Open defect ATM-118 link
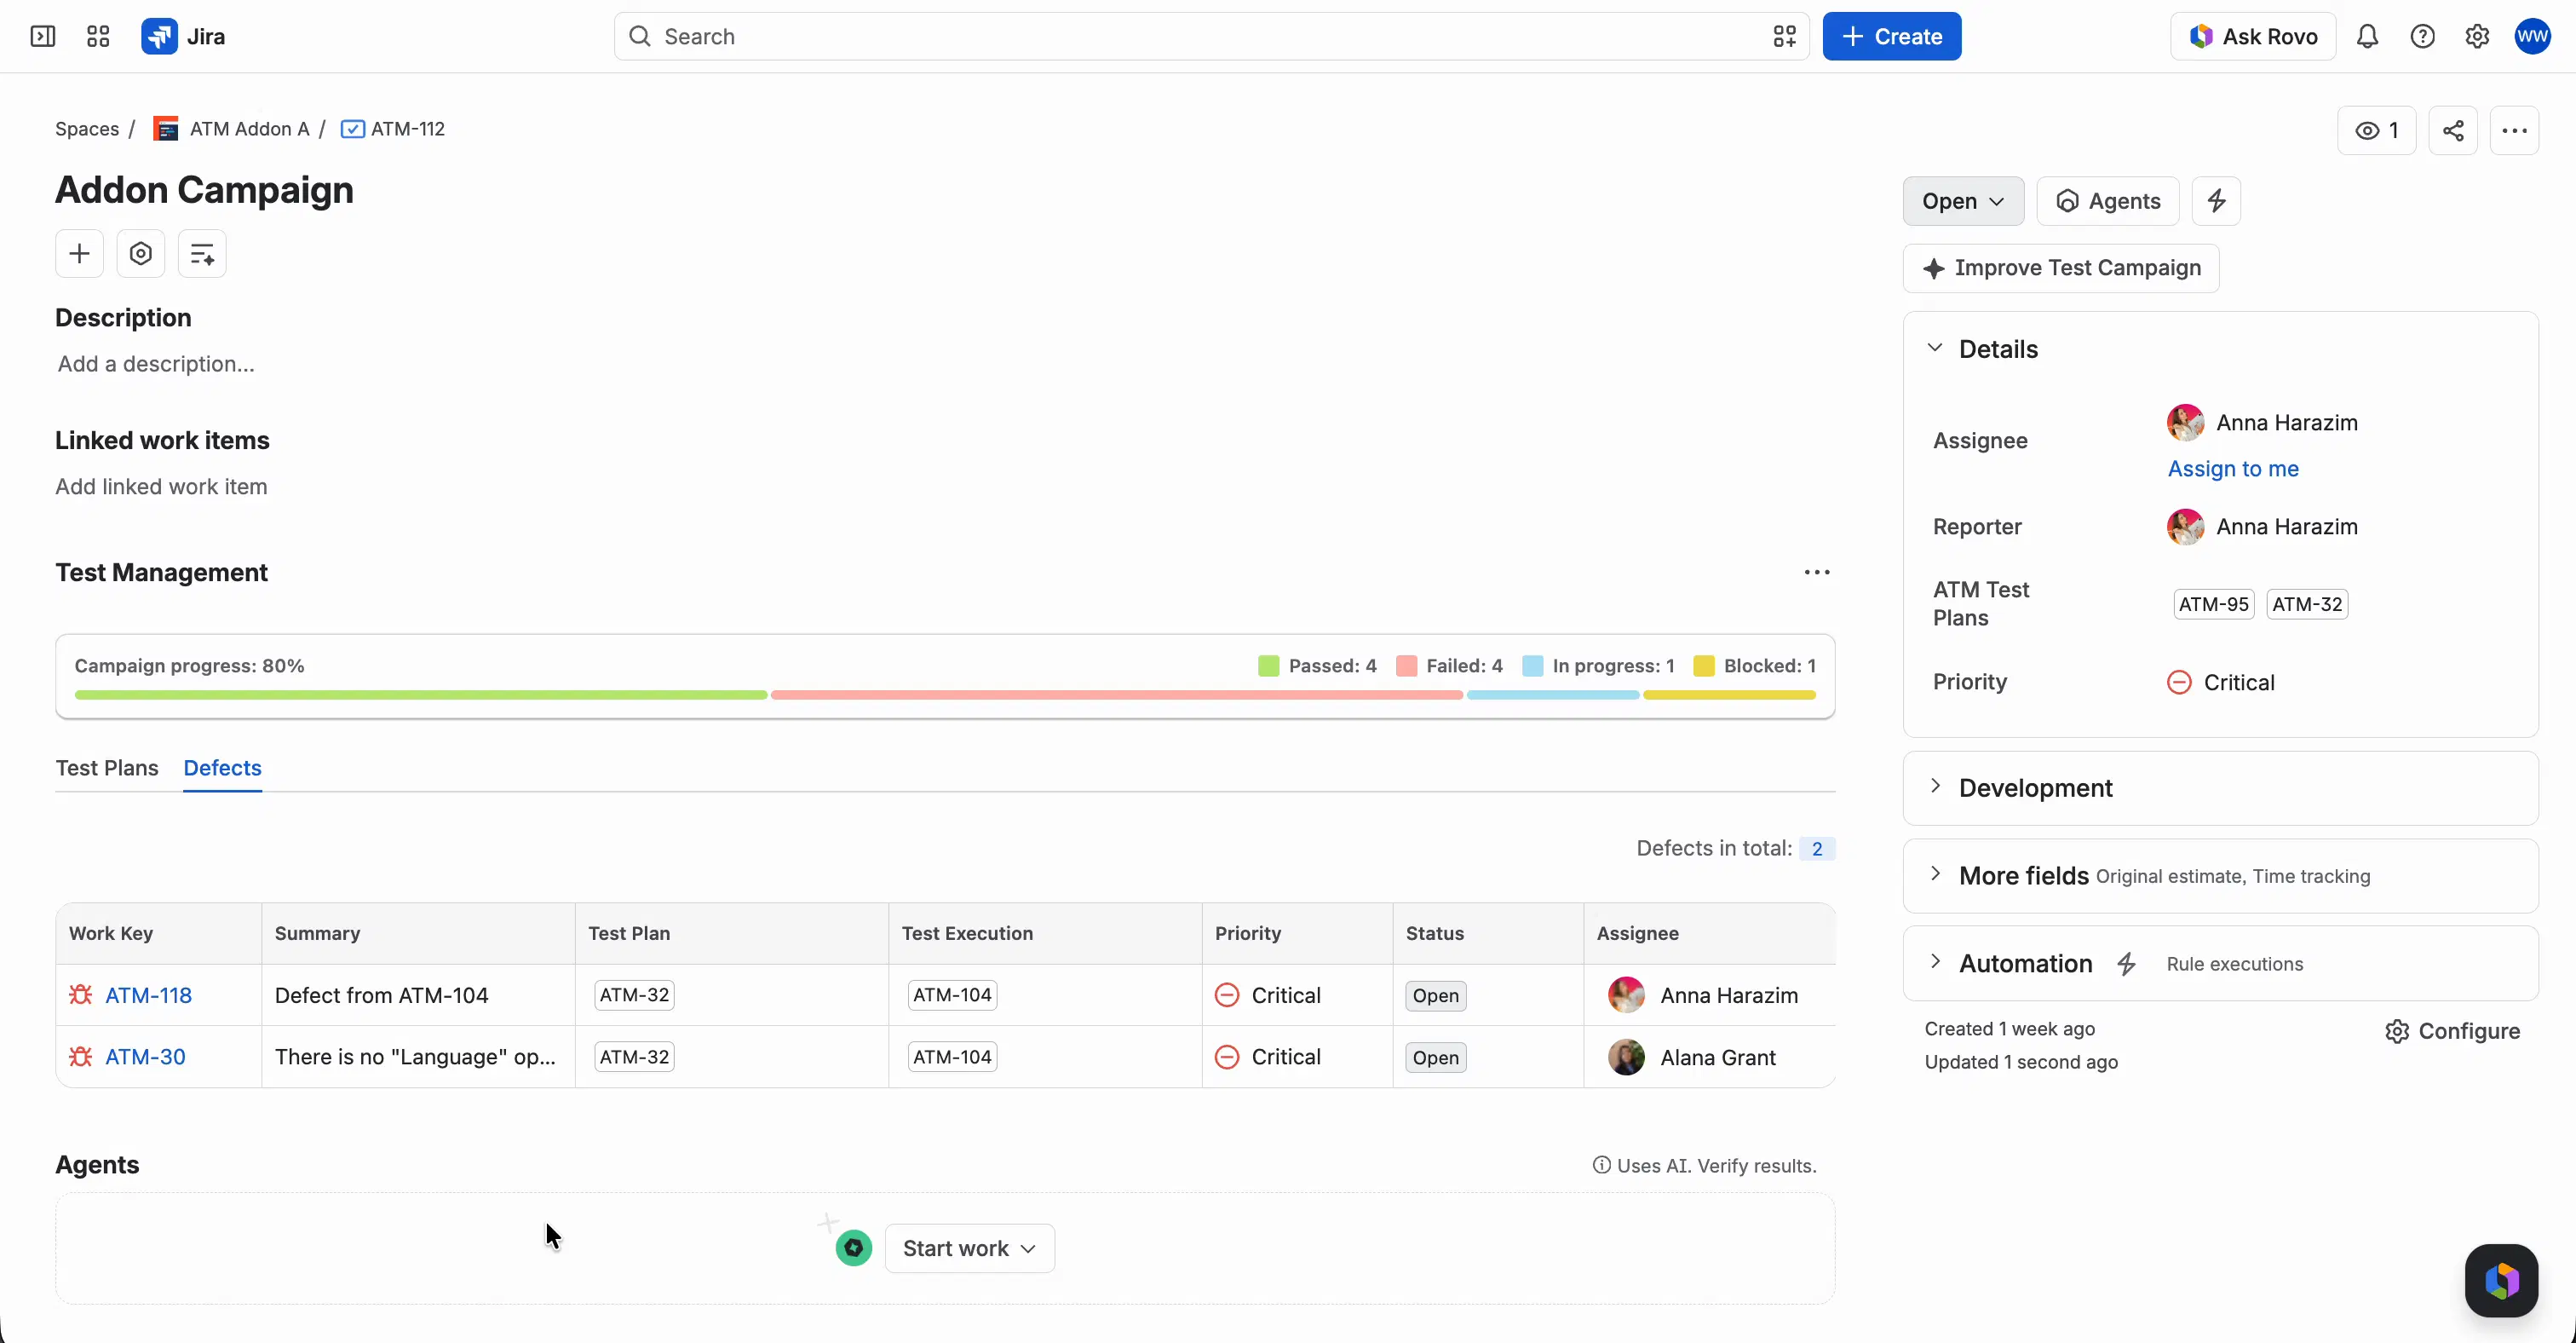The width and height of the screenshot is (2576, 1343). pyautogui.click(x=148, y=995)
